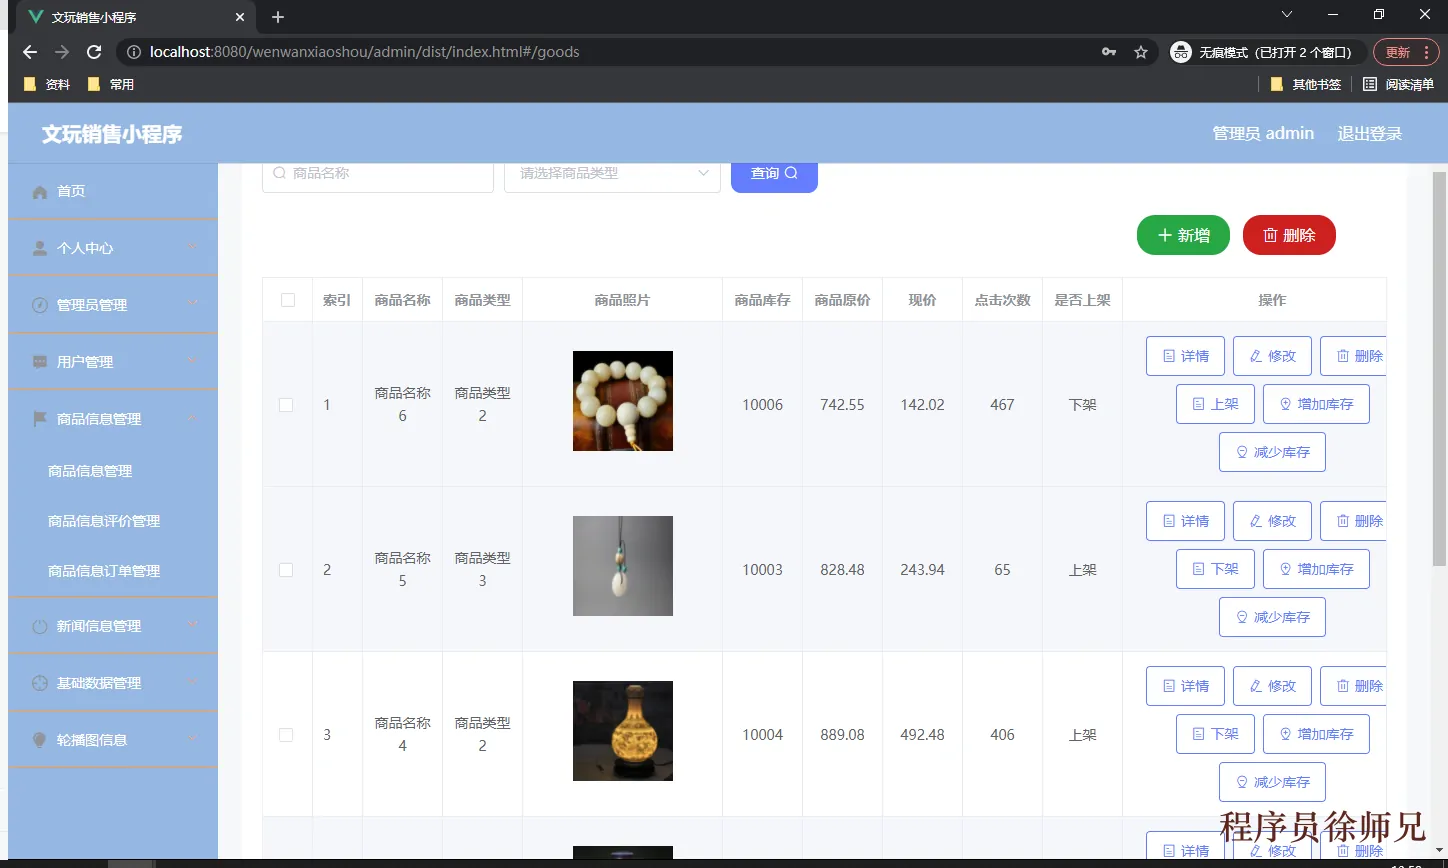This screenshot has height=868, width=1448.
Task: Open 详情 for 商品名称 6
Action: 1185,356
